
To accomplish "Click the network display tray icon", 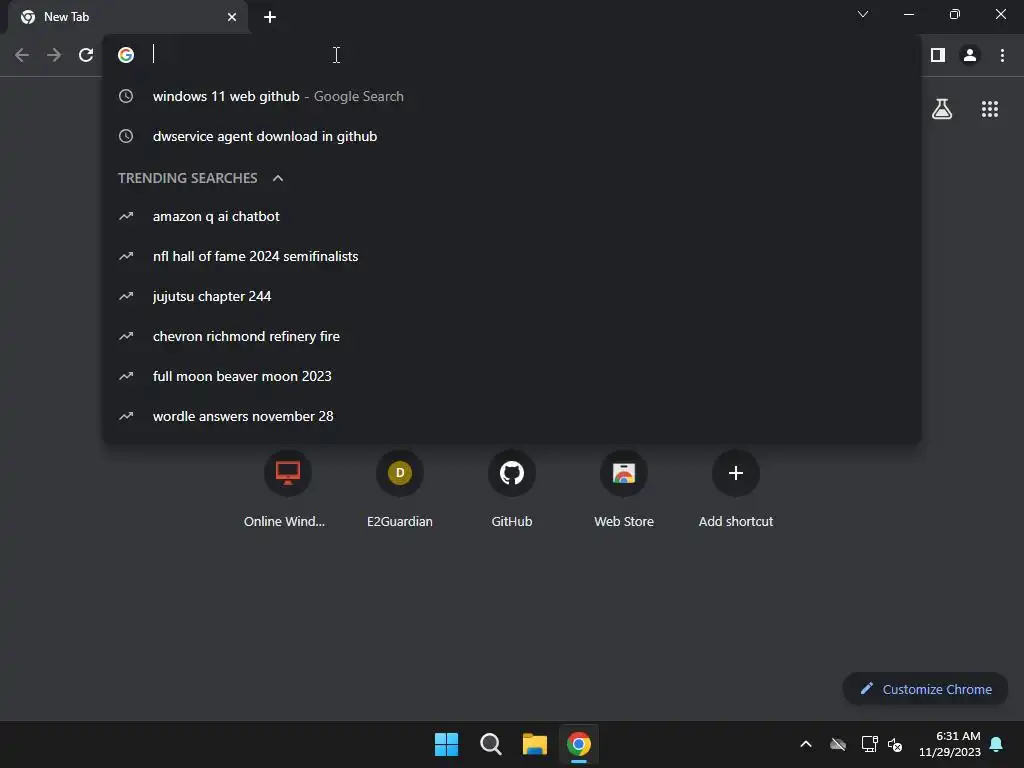I will (x=869, y=744).
